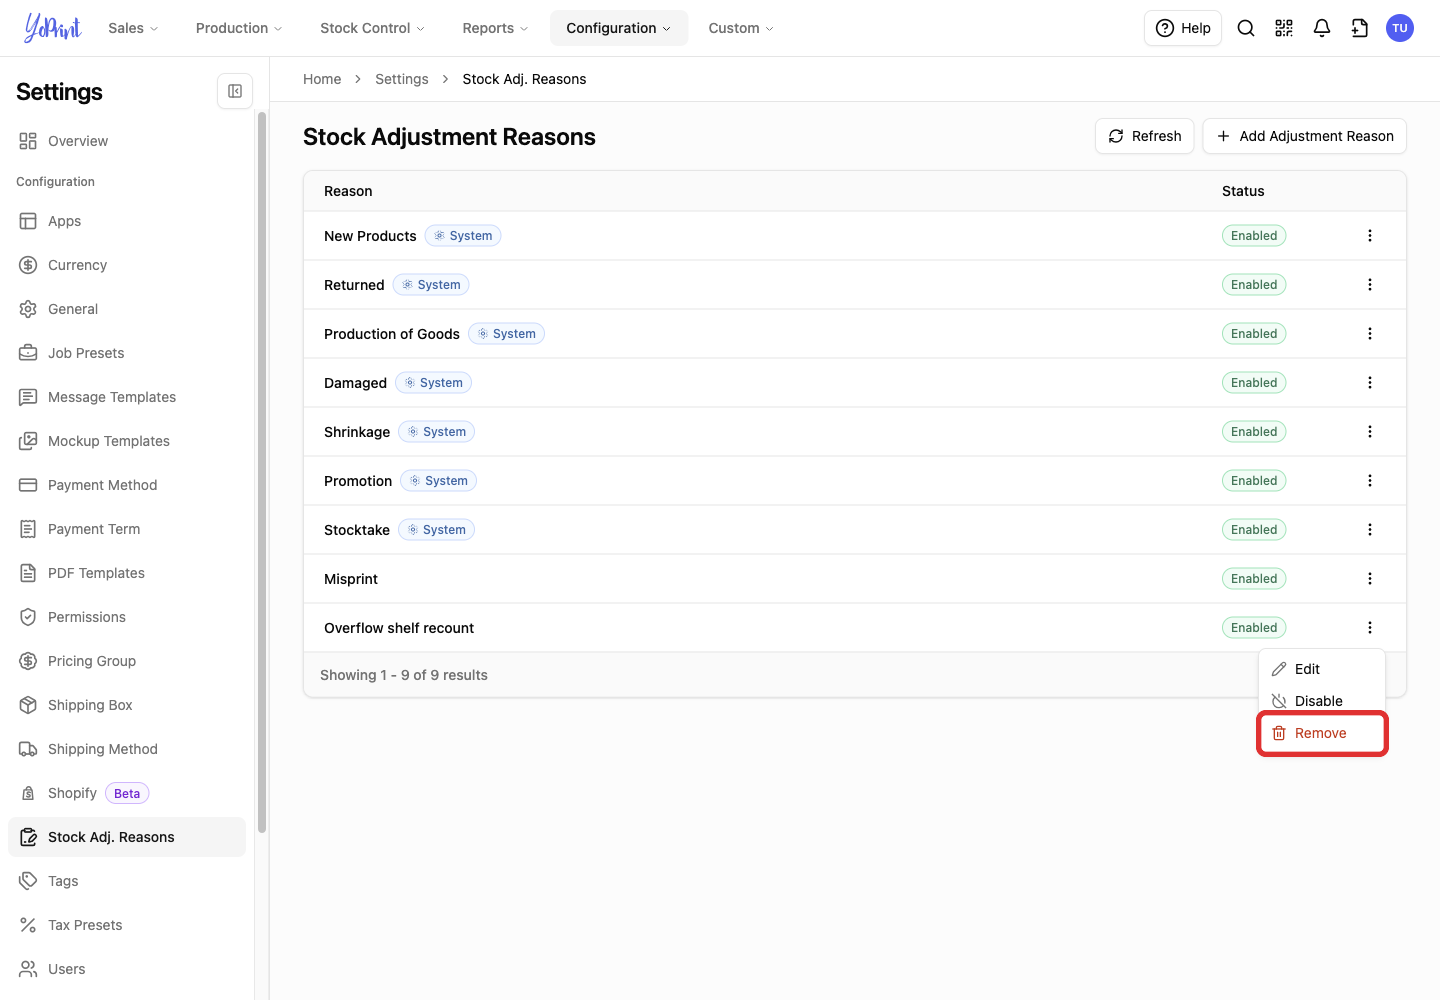1440x1000 pixels.
Task: Click the sidebar vertical scrollbar
Action: (262, 472)
